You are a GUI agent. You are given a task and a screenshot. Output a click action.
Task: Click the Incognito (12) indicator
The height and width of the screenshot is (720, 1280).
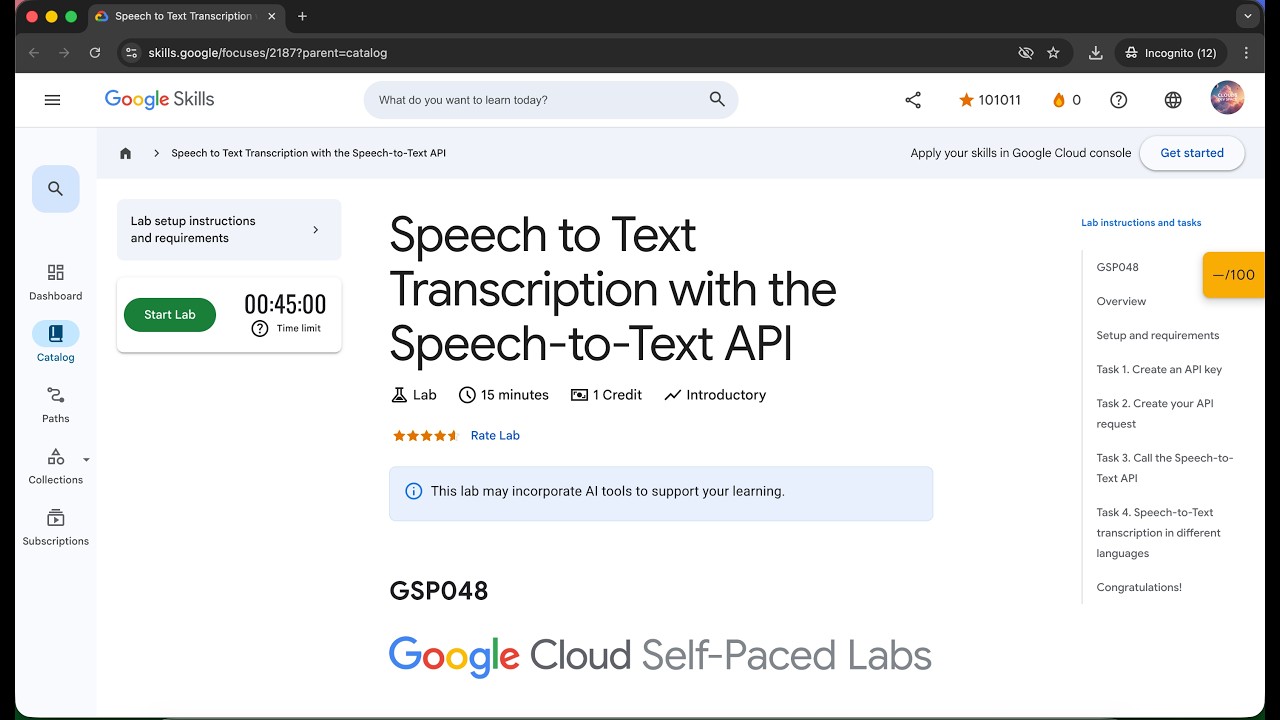[x=1171, y=53]
